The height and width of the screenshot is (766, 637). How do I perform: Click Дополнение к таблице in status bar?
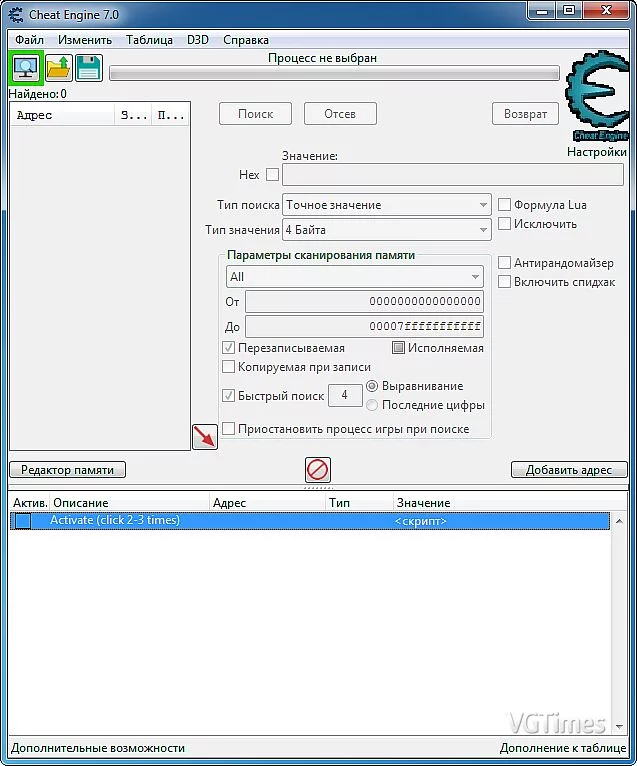(x=562, y=748)
